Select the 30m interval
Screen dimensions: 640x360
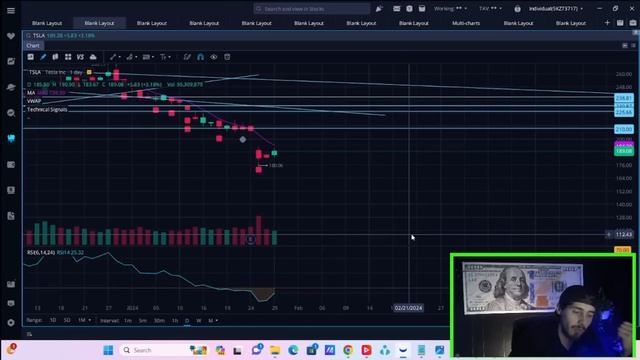(159, 320)
